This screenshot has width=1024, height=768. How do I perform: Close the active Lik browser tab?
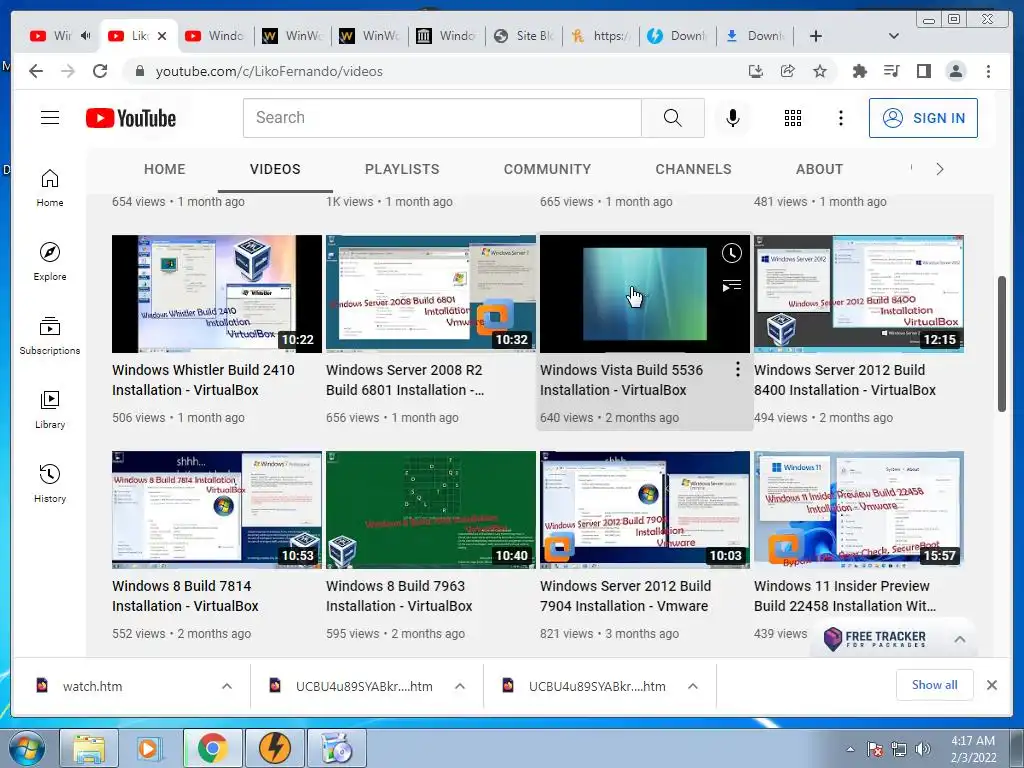tap(162, 36)
